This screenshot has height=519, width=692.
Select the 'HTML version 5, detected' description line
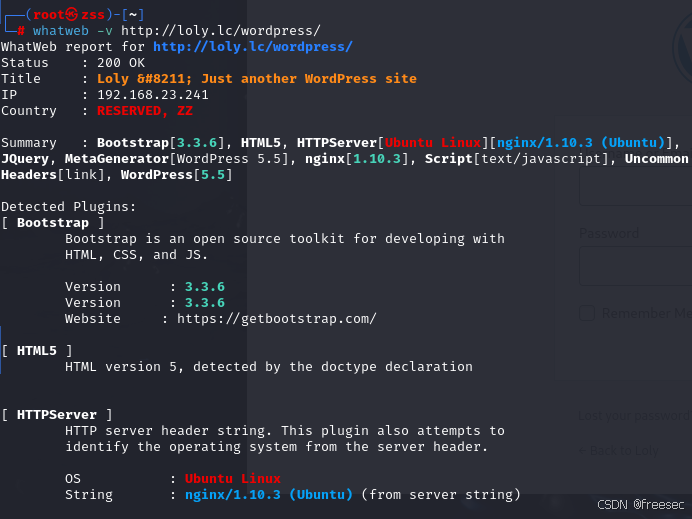[269, 367]
